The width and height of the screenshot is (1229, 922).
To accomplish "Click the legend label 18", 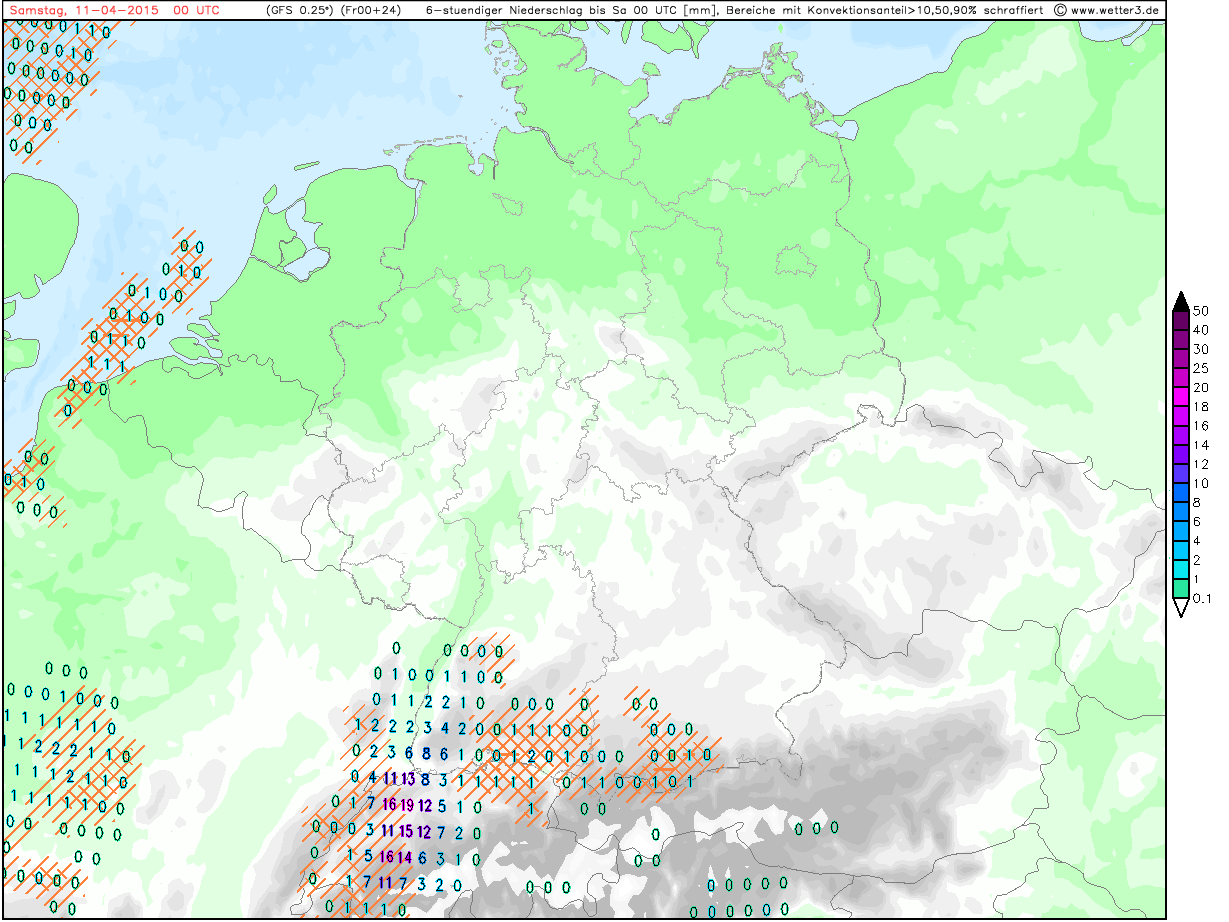I will click(x=1201, y=406).
